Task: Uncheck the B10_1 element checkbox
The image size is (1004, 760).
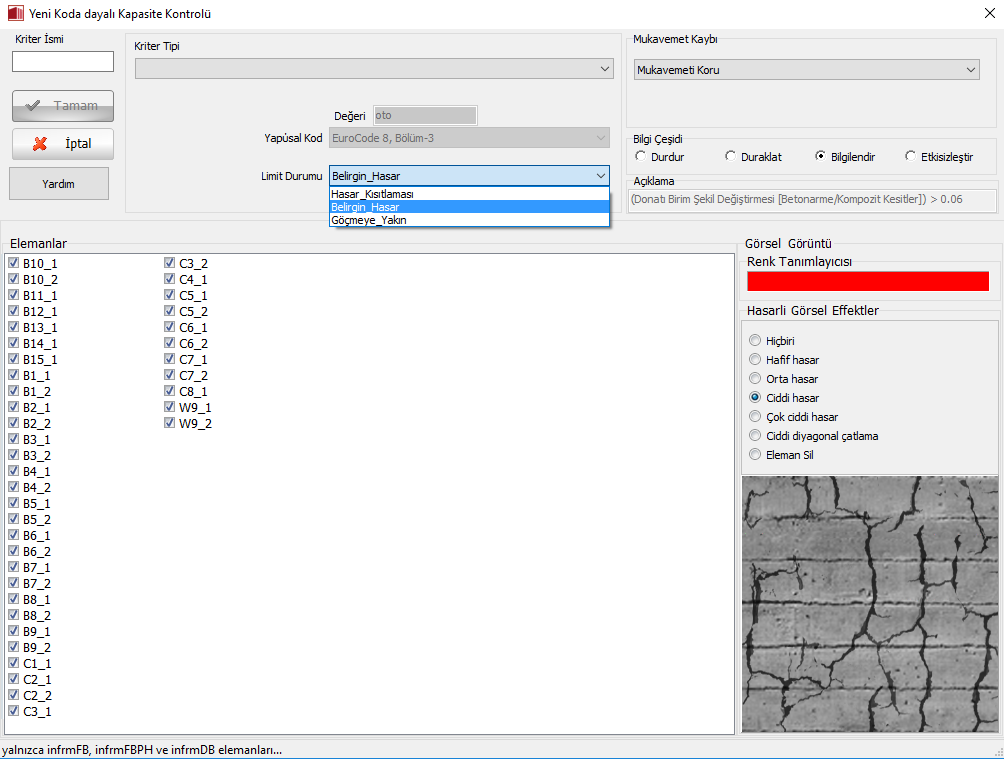Action: click(x=14, y=263)
